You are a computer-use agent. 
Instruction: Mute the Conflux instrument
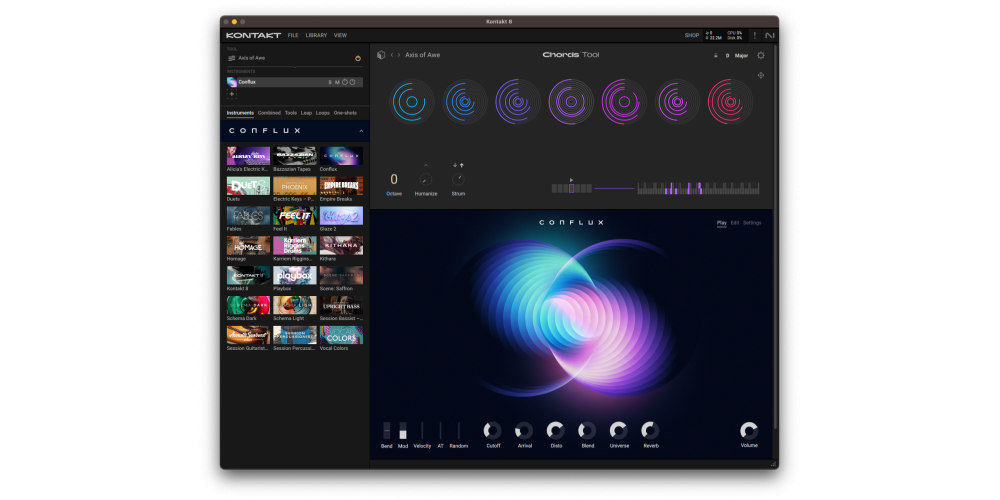pos(337,82)
